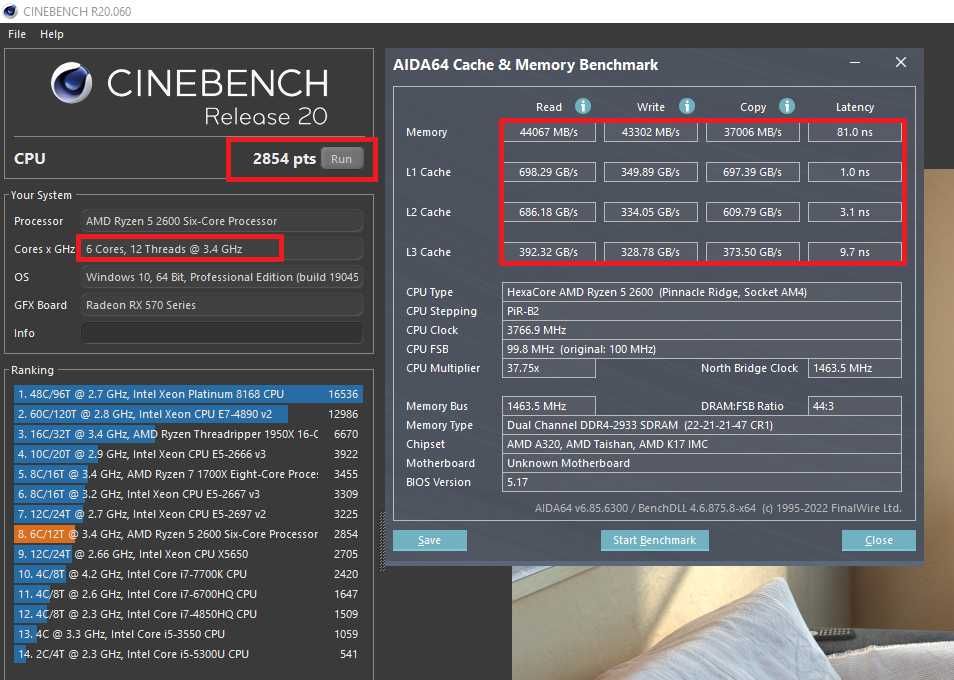Click the Read info icon in AIDA64

582,106
